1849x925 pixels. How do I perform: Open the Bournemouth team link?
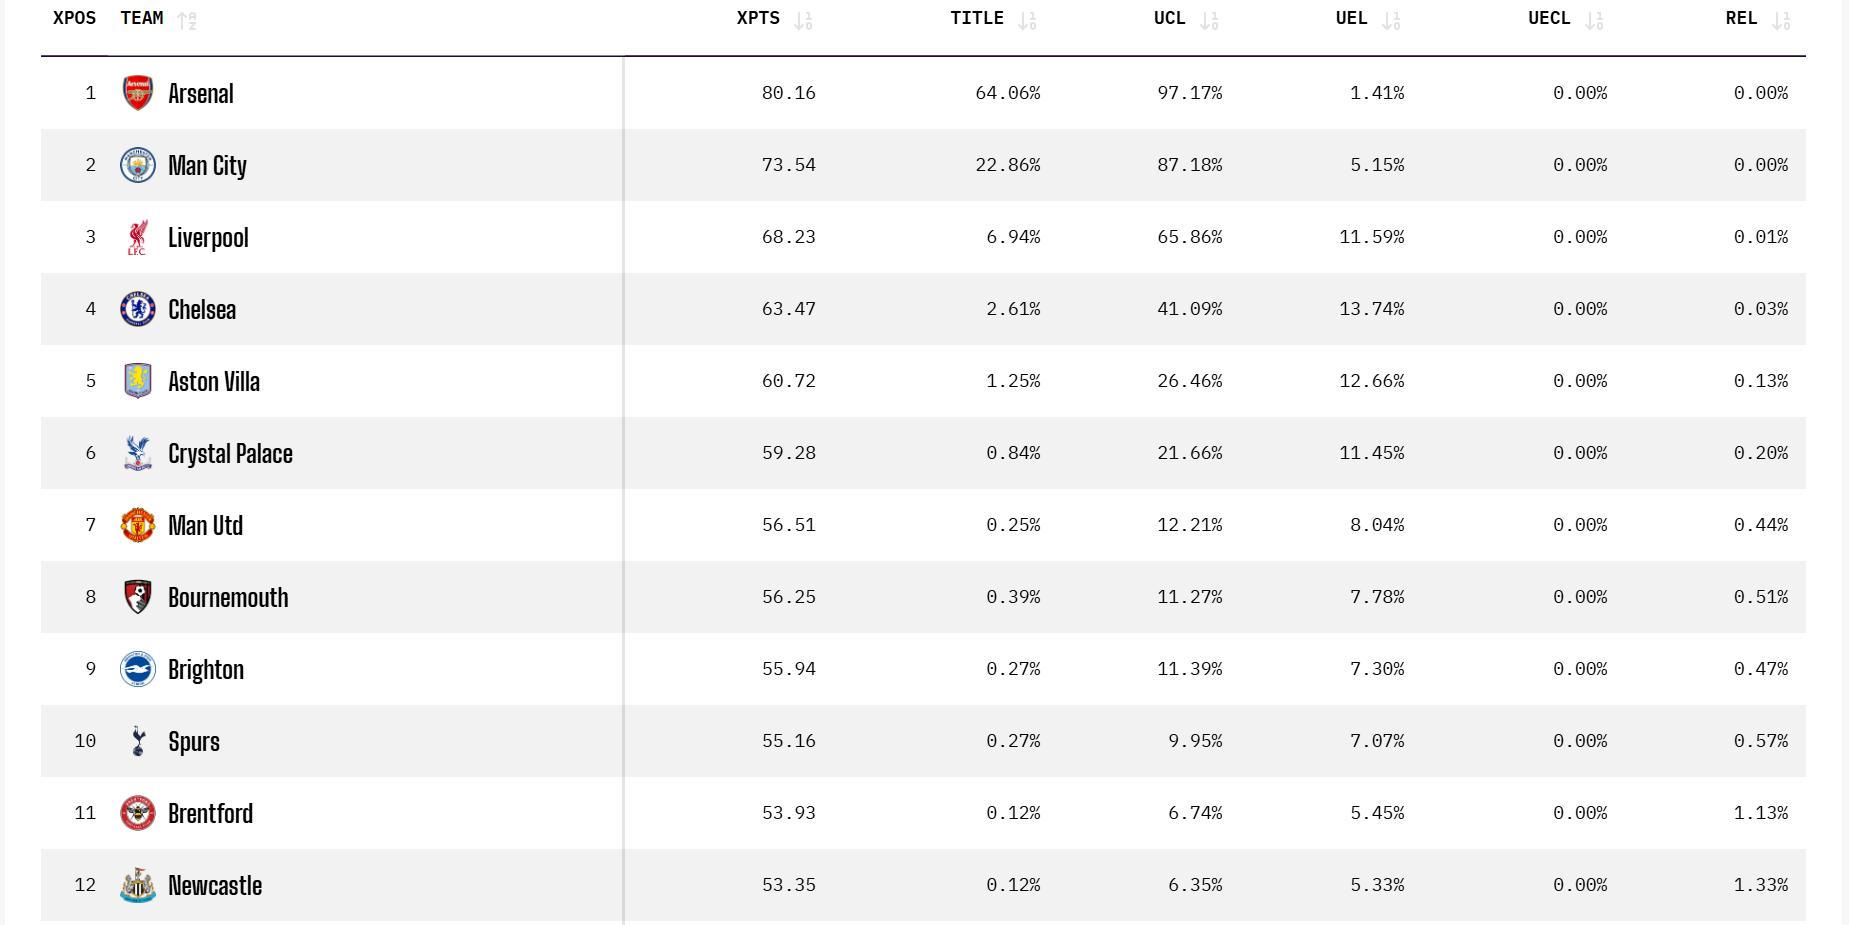tap(228, 597)
